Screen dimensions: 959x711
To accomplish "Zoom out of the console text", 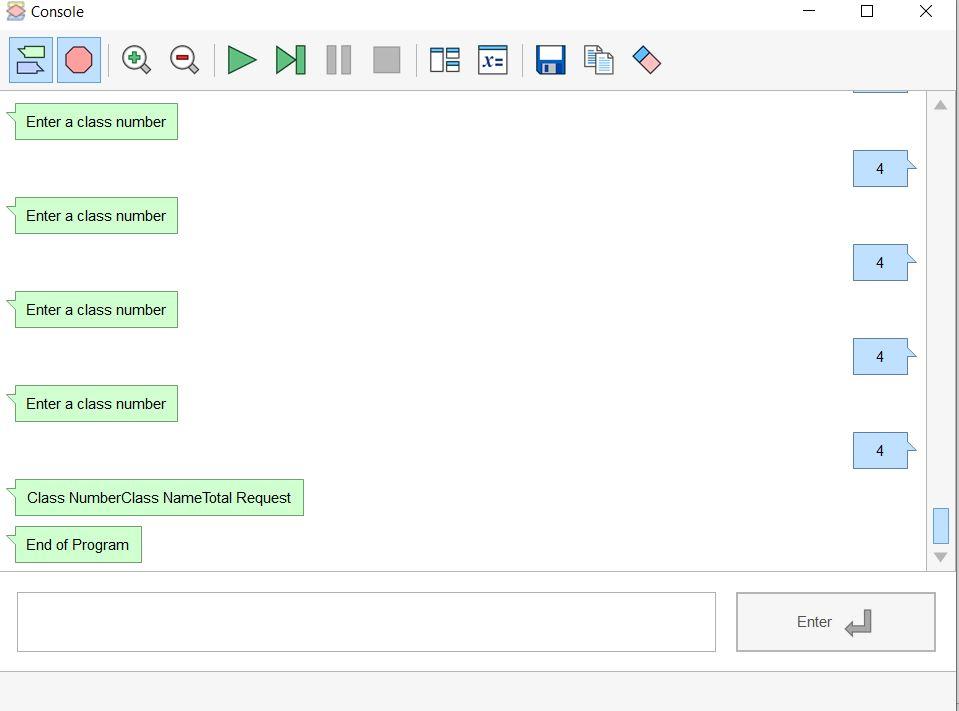I will [x=184, y=60].
